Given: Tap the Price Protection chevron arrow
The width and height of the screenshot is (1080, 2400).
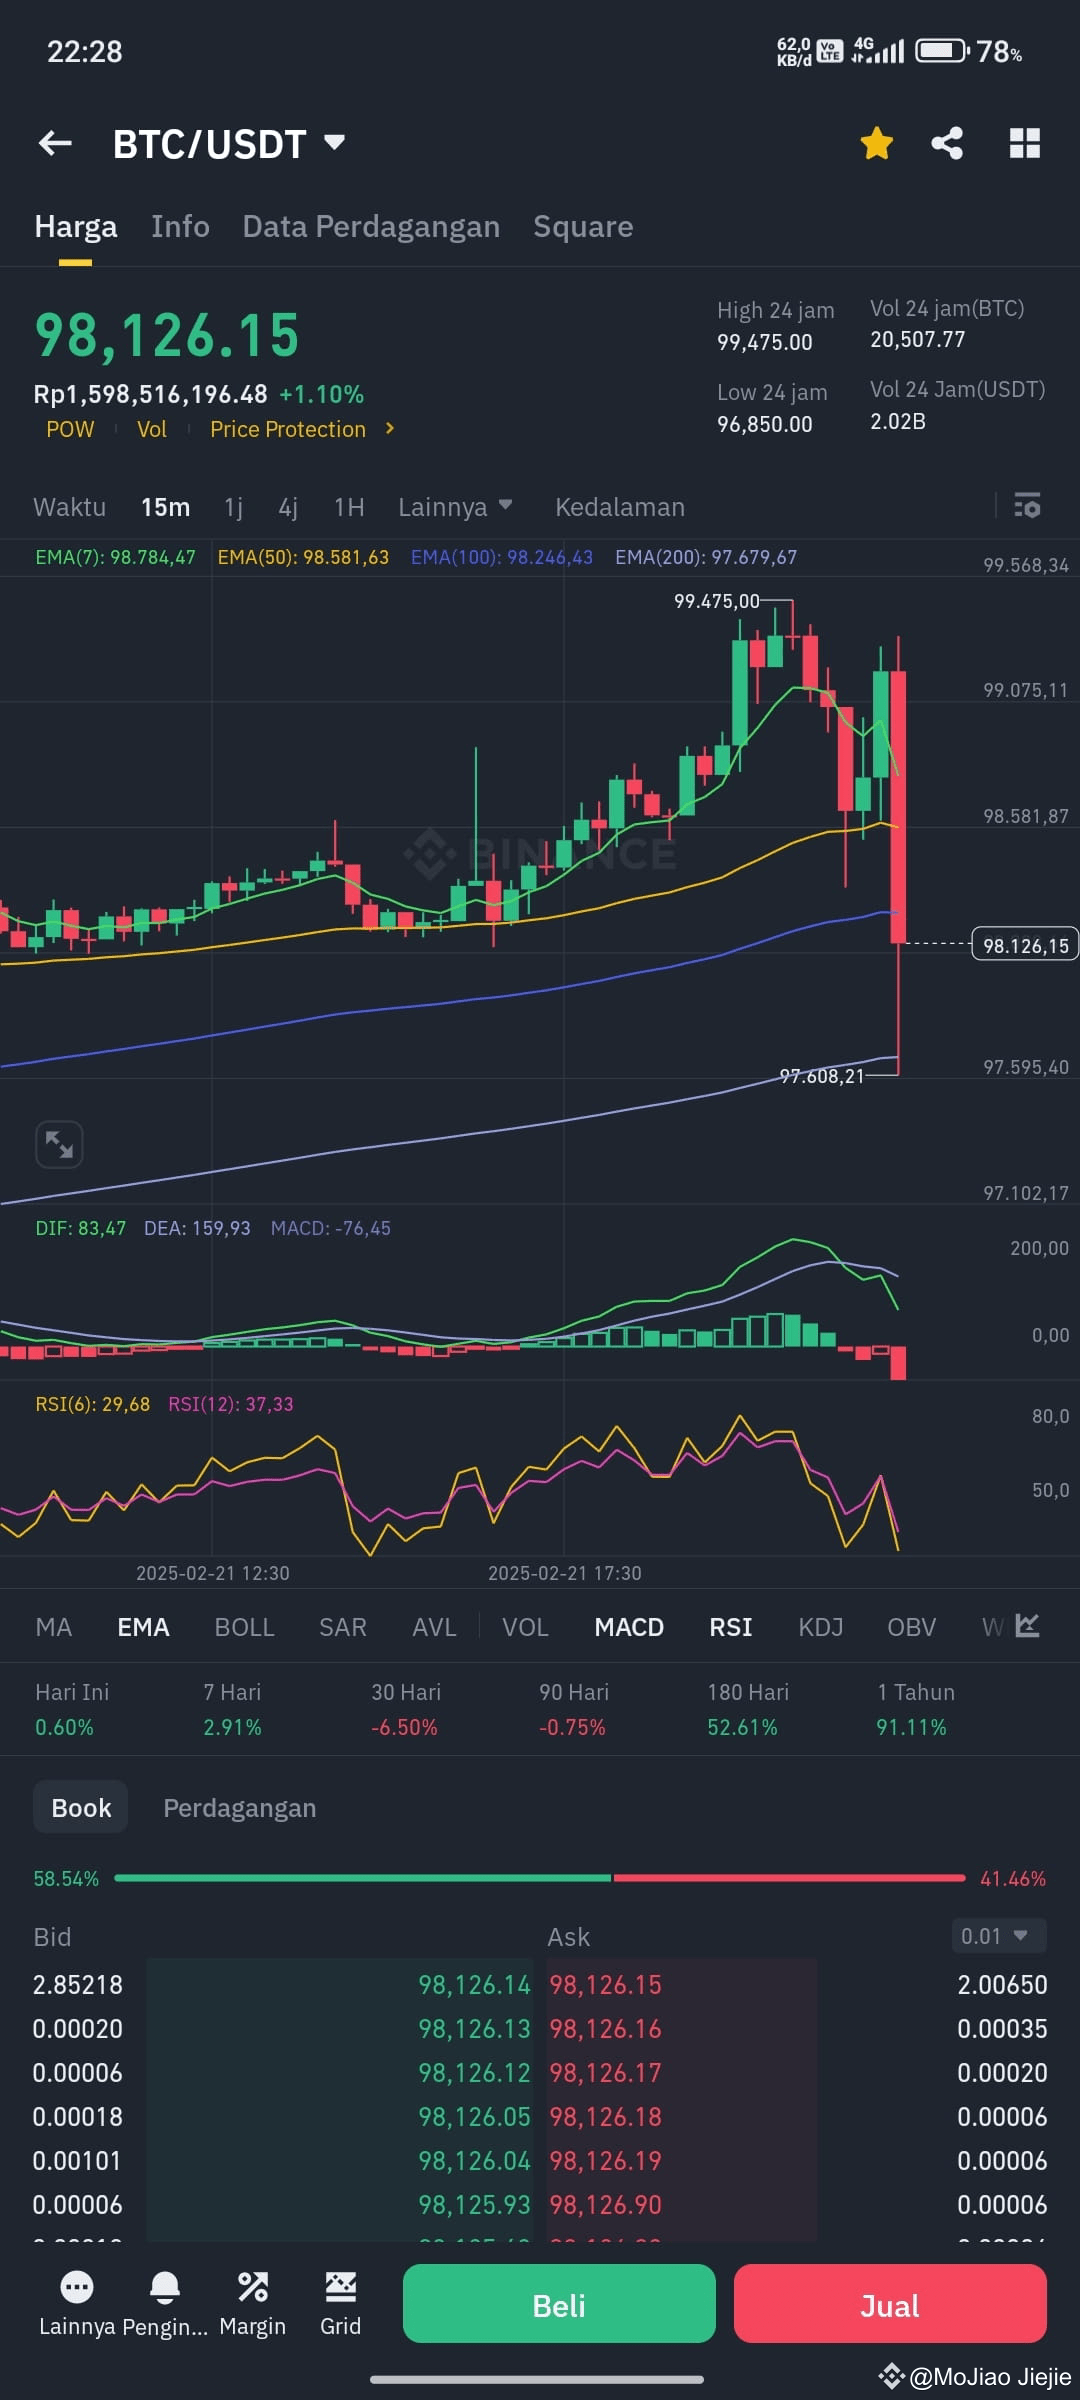Looking at the screenshot, I should click(390, 428).
